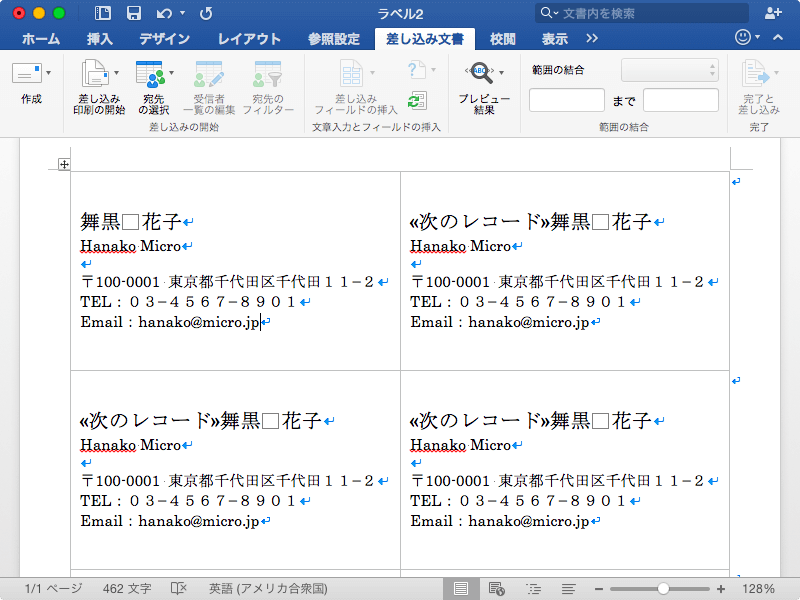Open the プレビュー結果 dropdown arrow
The width and height of the screenshot is (800, 600).
click(x=502, y=73)
